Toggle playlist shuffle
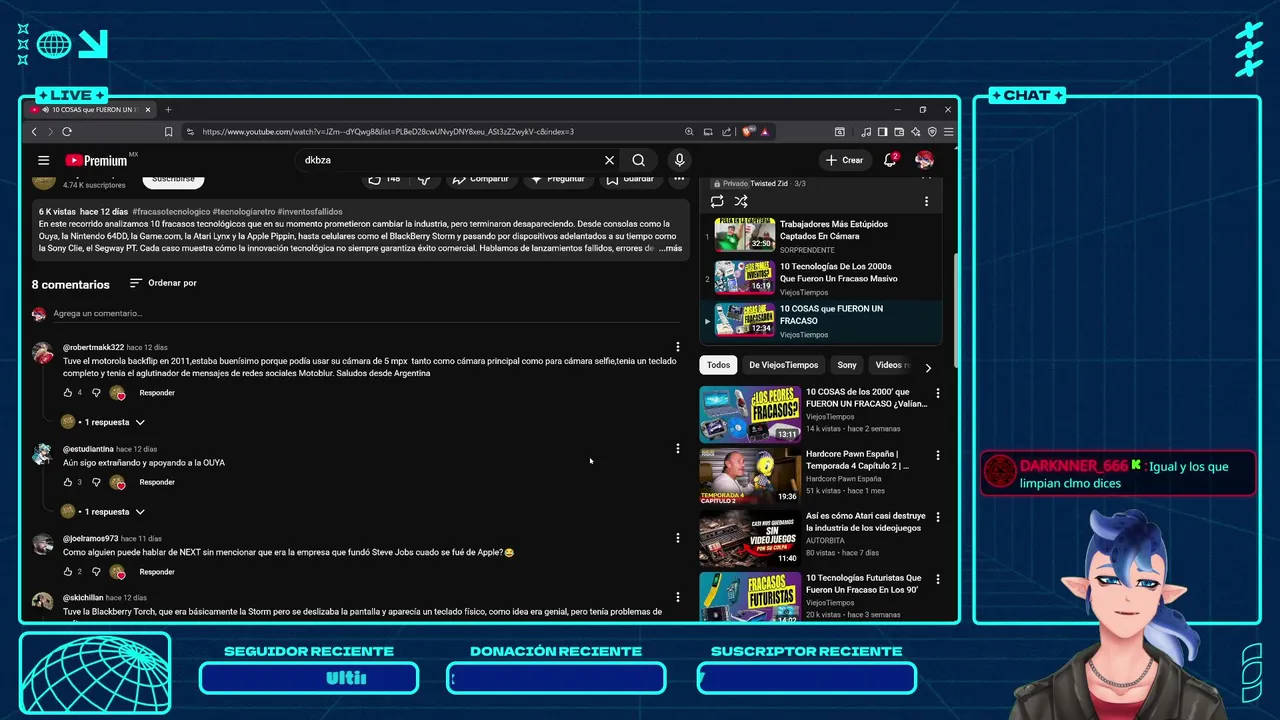This screenshot has width=1280, height=720. 741,201
